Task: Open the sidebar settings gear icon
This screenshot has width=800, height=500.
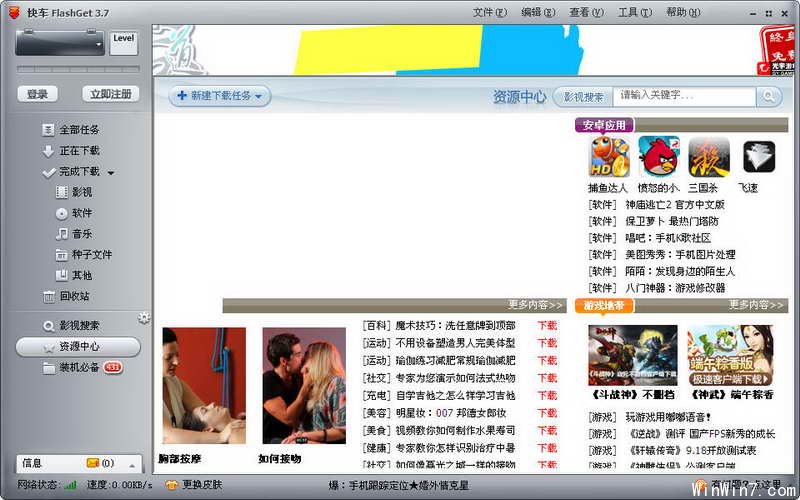Action: 144,318
